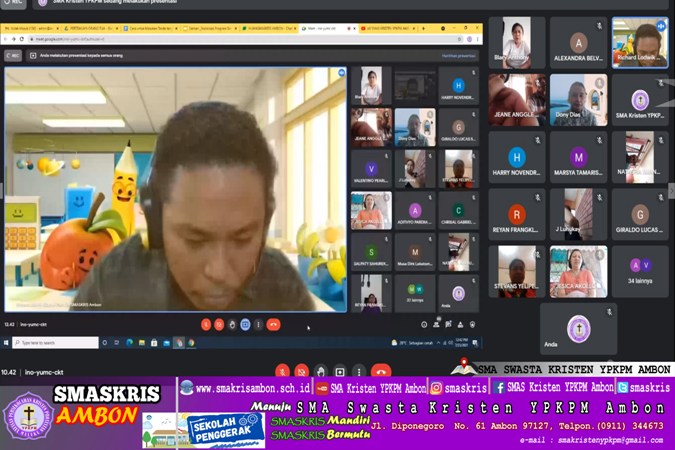Click Hentikan presentasi to stop presenting
Screen dimensions: 675x450
click(459, 56)
